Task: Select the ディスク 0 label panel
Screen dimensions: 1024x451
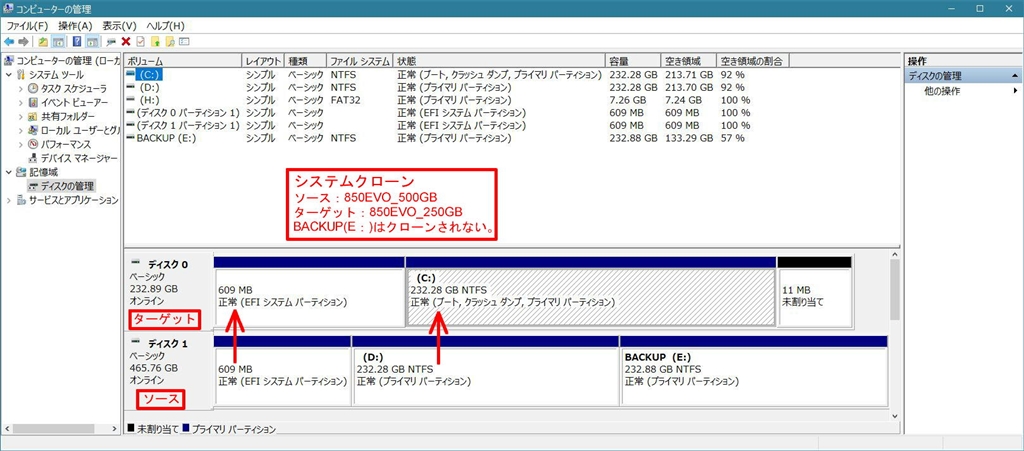Action: click(x=168, y=292)
